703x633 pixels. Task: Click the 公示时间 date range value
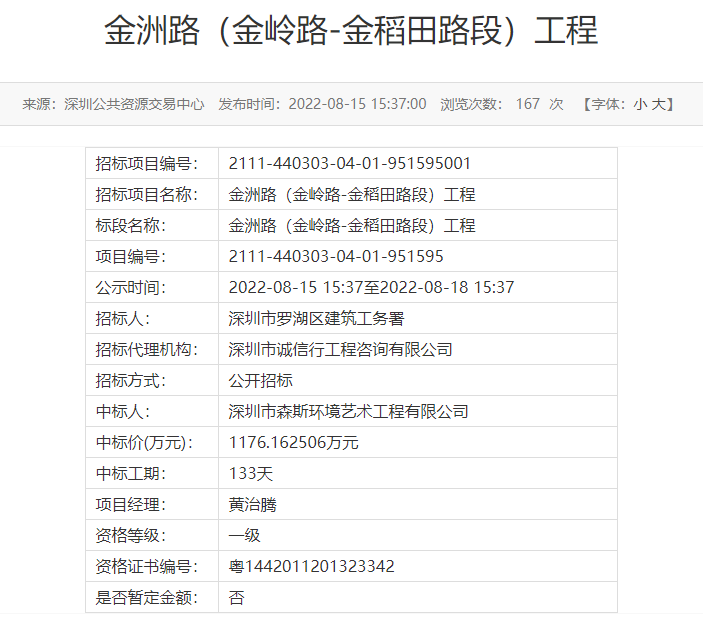click(371, 288)
